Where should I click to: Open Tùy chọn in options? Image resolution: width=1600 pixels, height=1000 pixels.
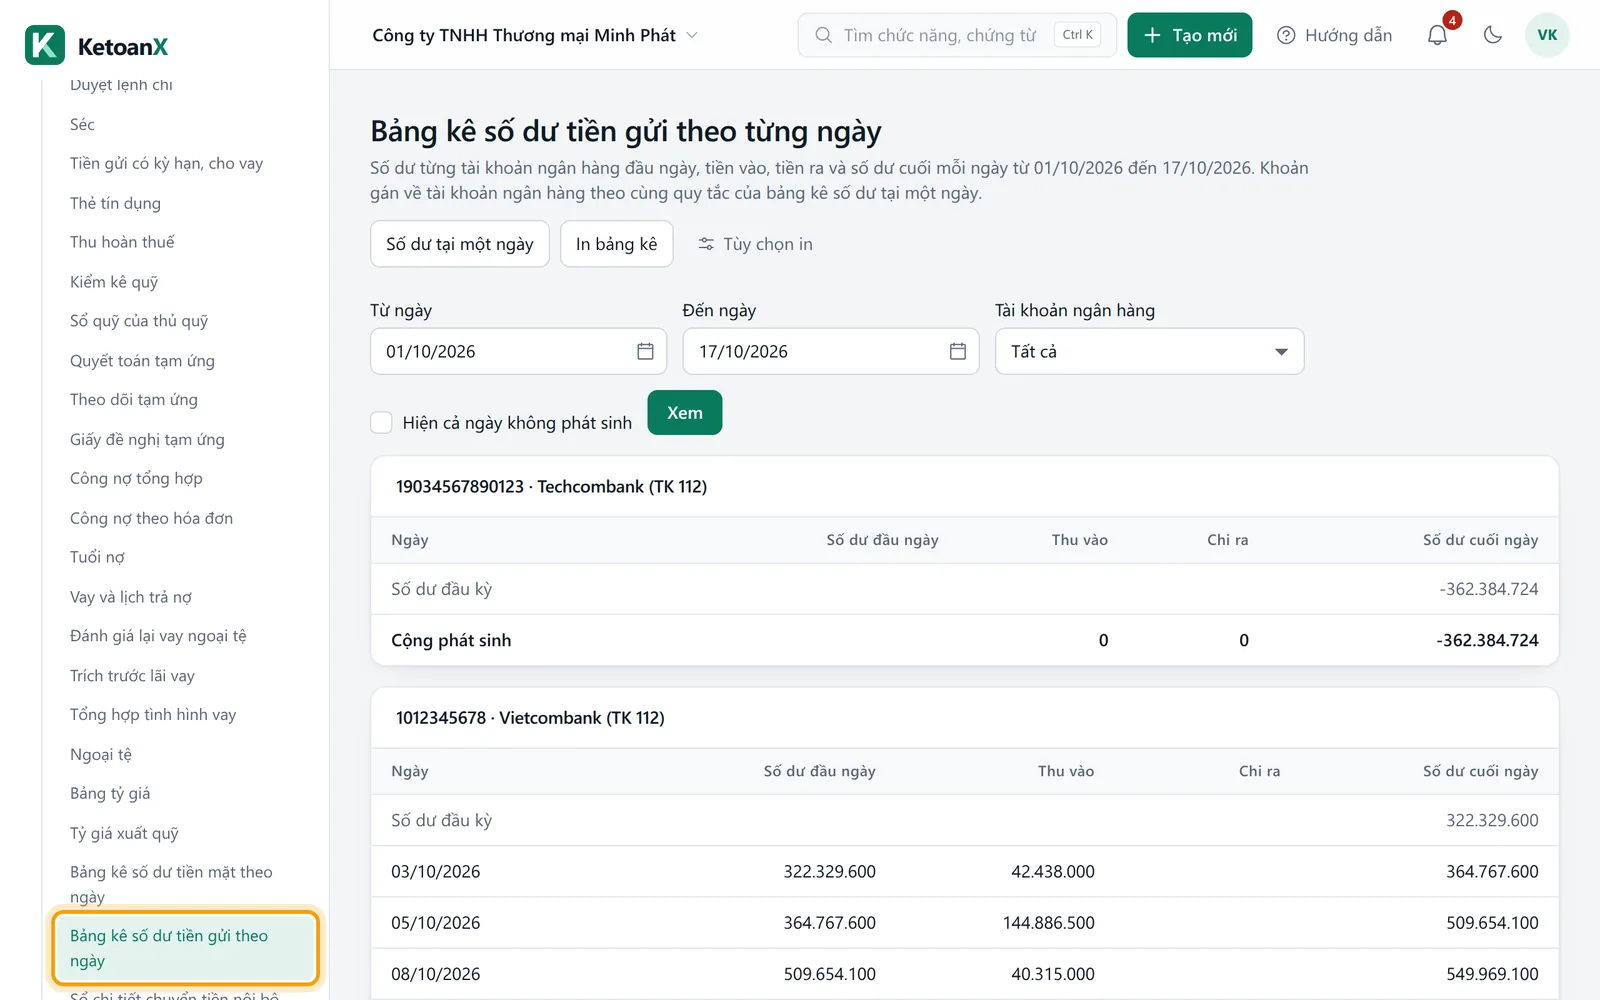(x=755, y=244)
